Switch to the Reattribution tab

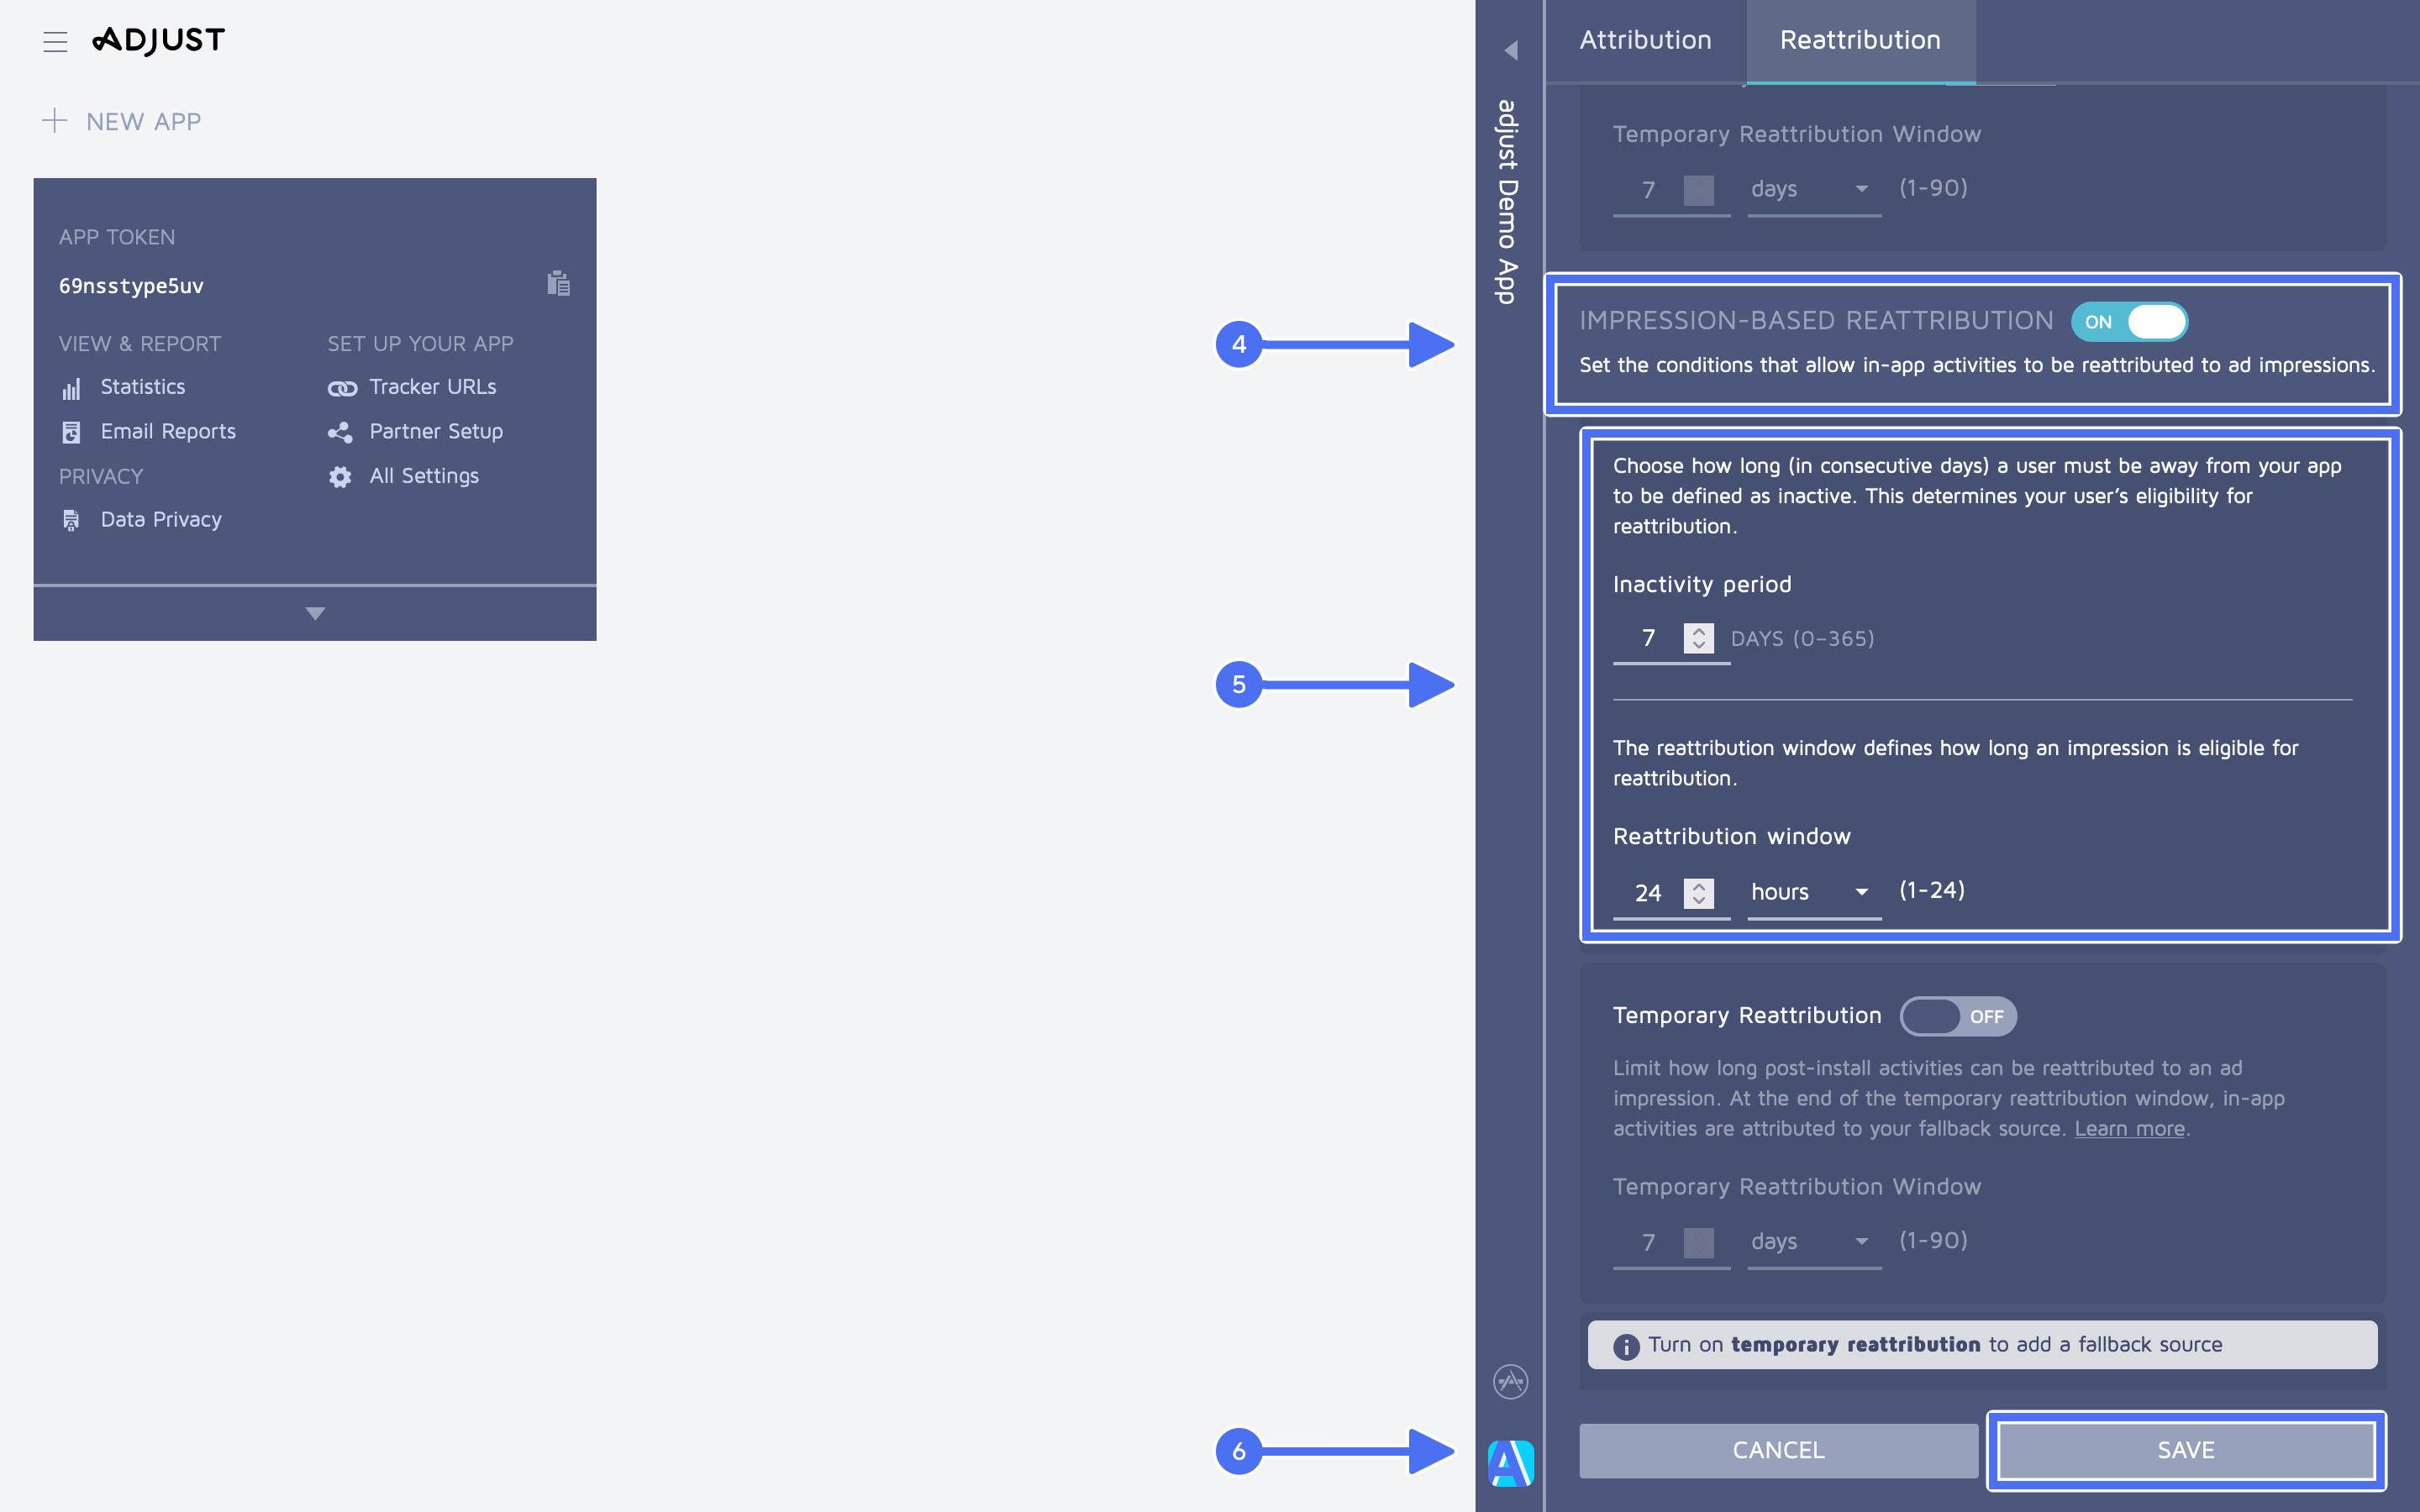(1860, 40)
